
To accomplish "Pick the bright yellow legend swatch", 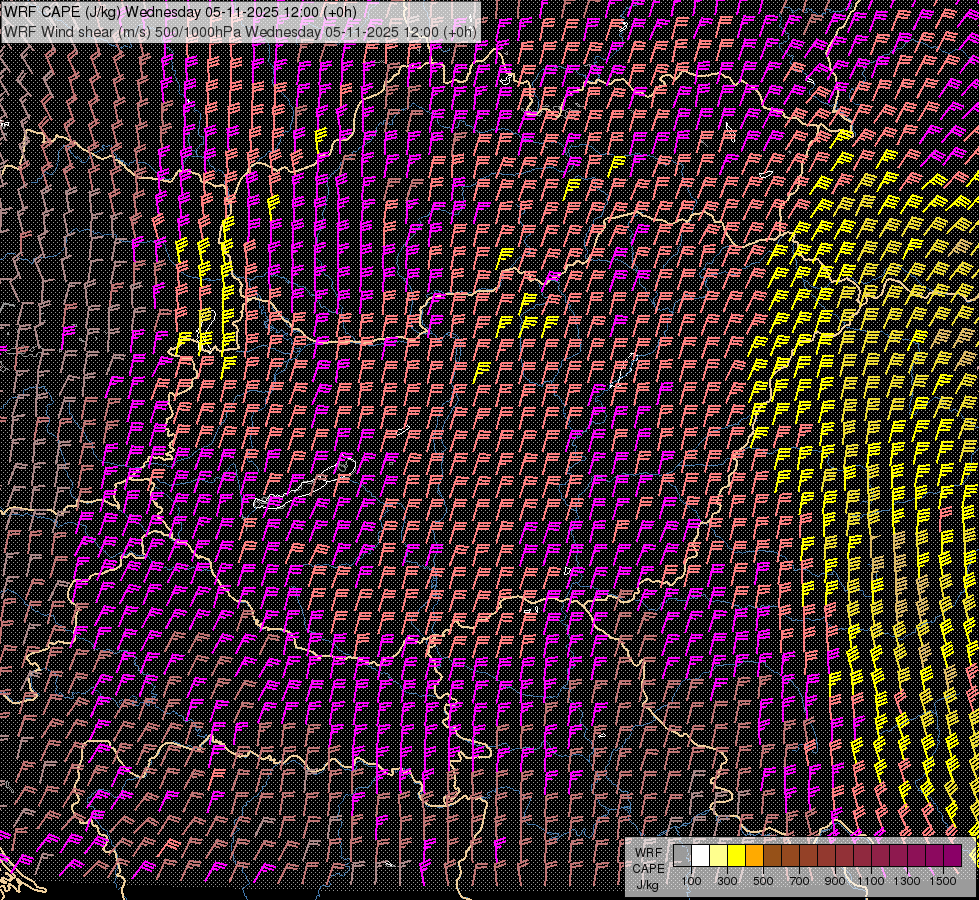I will click(x=736, y=856).
